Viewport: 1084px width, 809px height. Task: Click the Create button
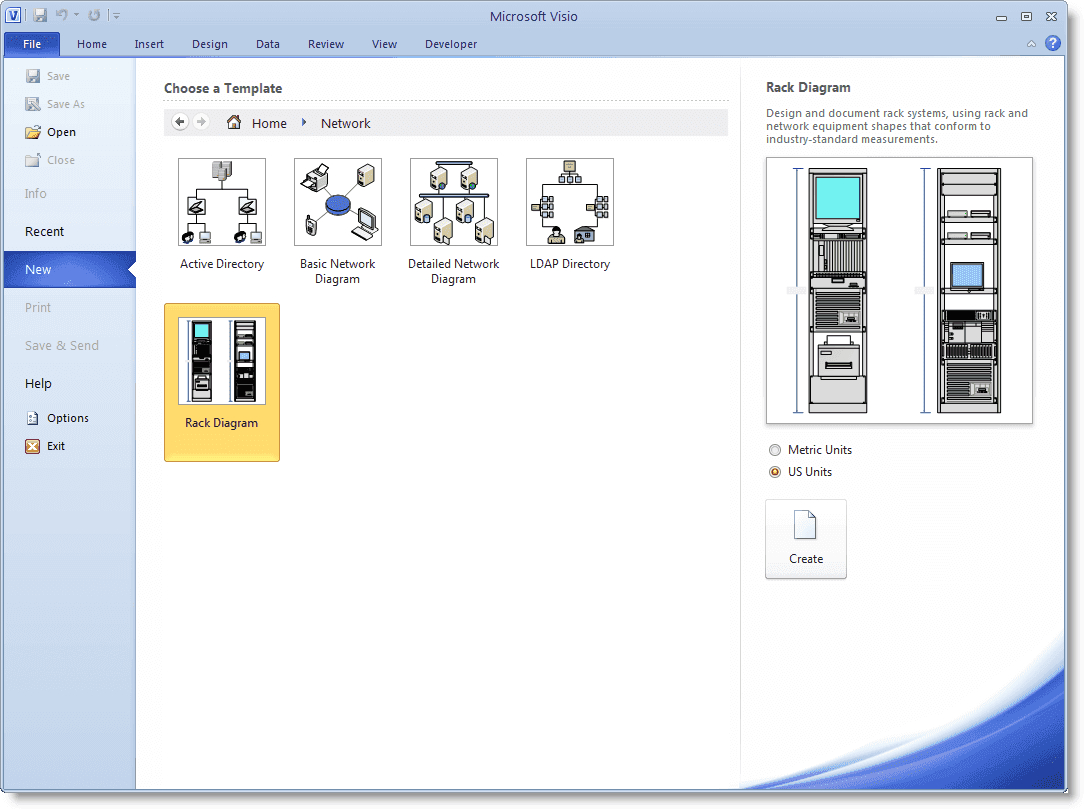tap(806, 539)
